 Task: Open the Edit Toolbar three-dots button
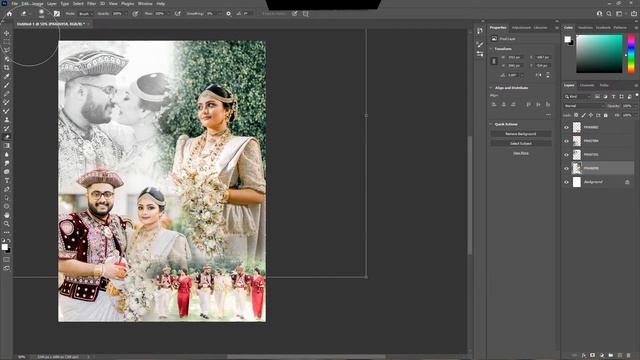pyautogui.click(x=7, y=232)
